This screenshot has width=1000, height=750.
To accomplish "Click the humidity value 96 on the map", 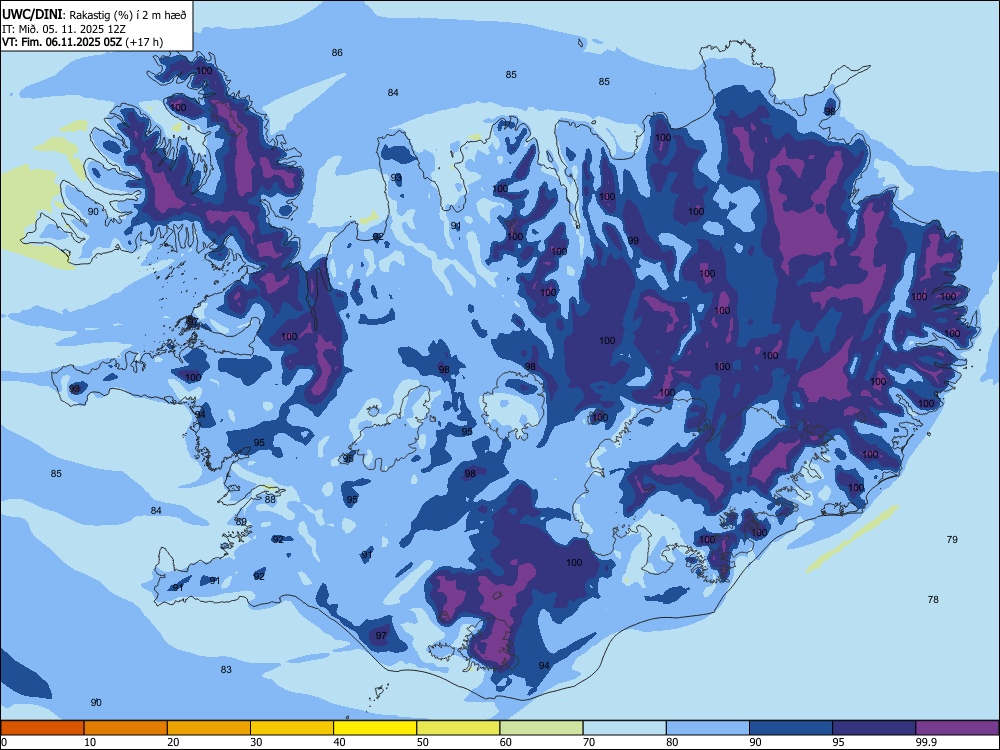I will [348, 459].
